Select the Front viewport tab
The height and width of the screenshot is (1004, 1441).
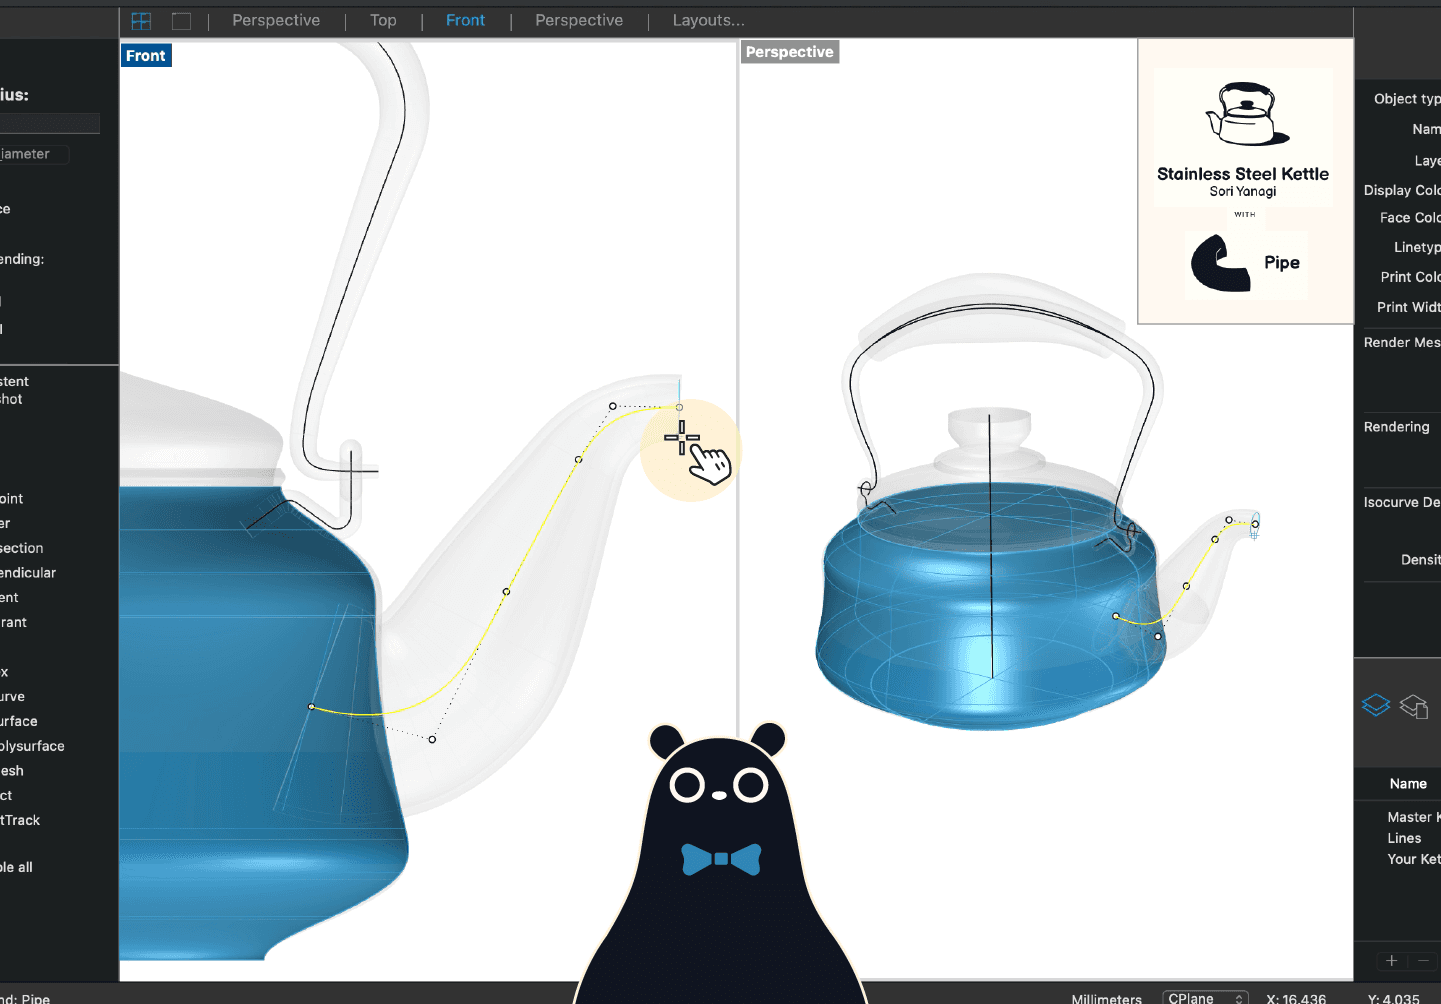click(x=465, y=20)
